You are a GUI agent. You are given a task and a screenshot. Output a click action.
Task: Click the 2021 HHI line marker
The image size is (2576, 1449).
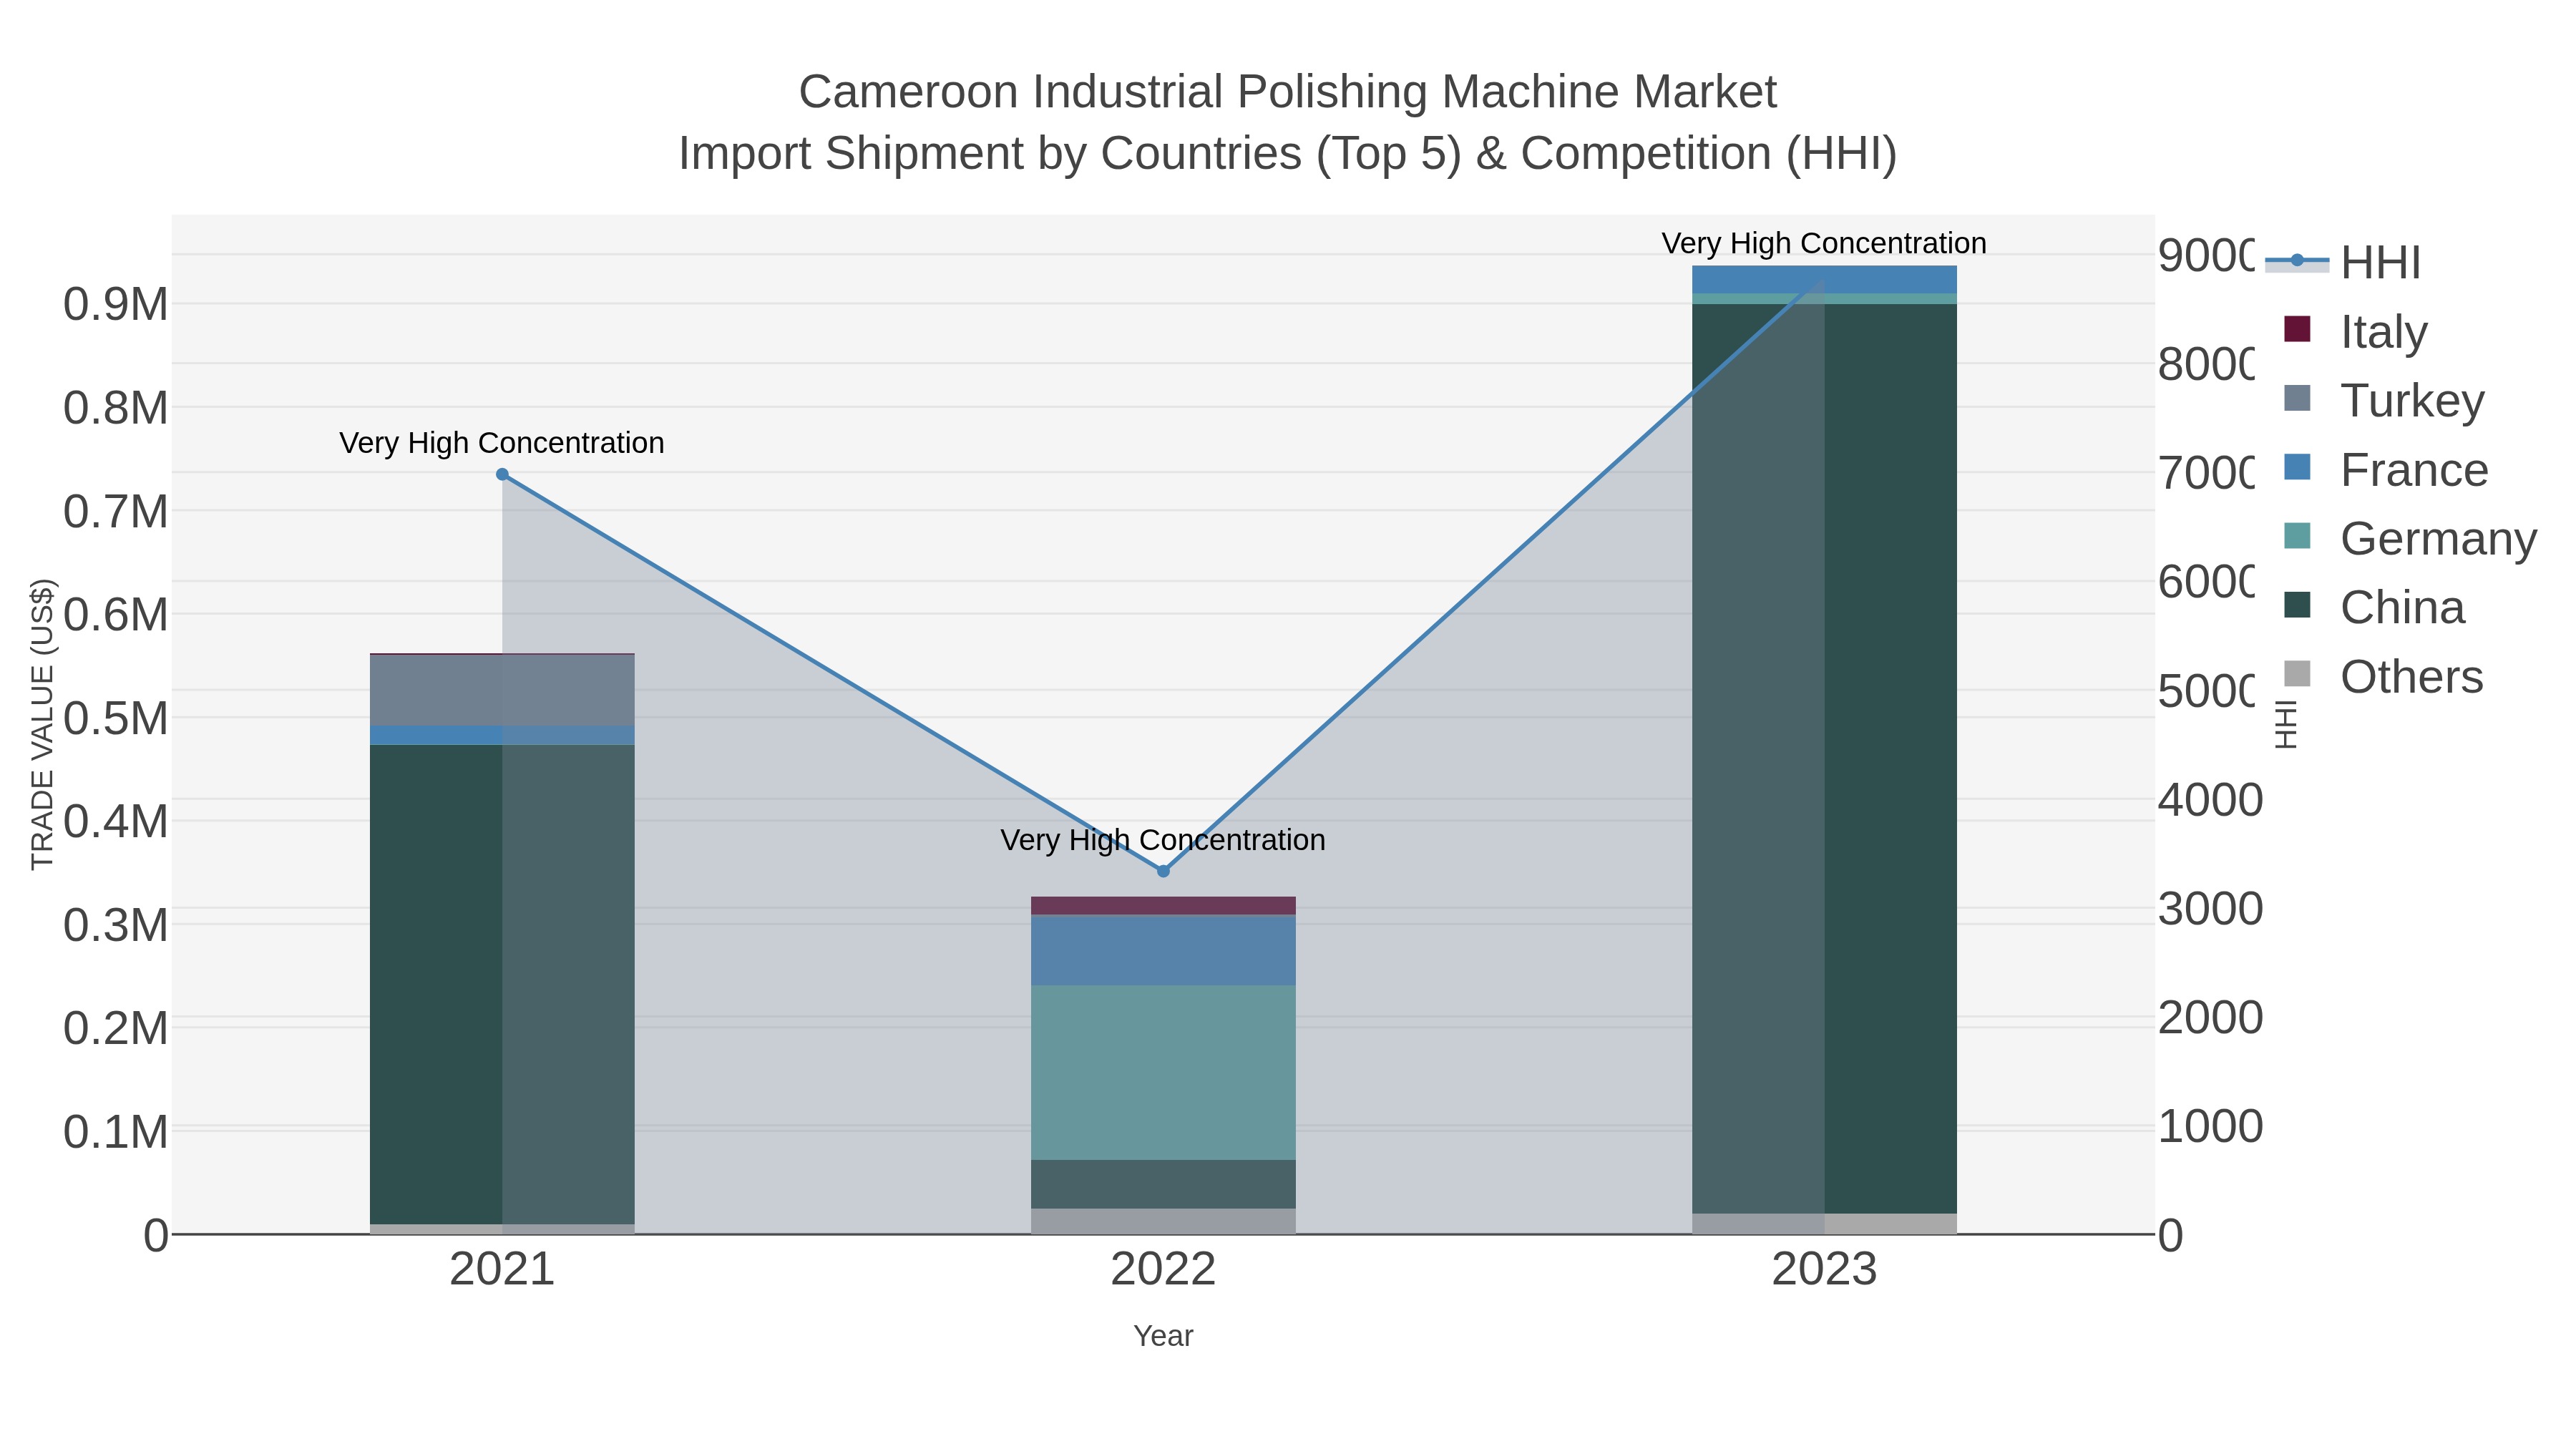click(502, 474)
